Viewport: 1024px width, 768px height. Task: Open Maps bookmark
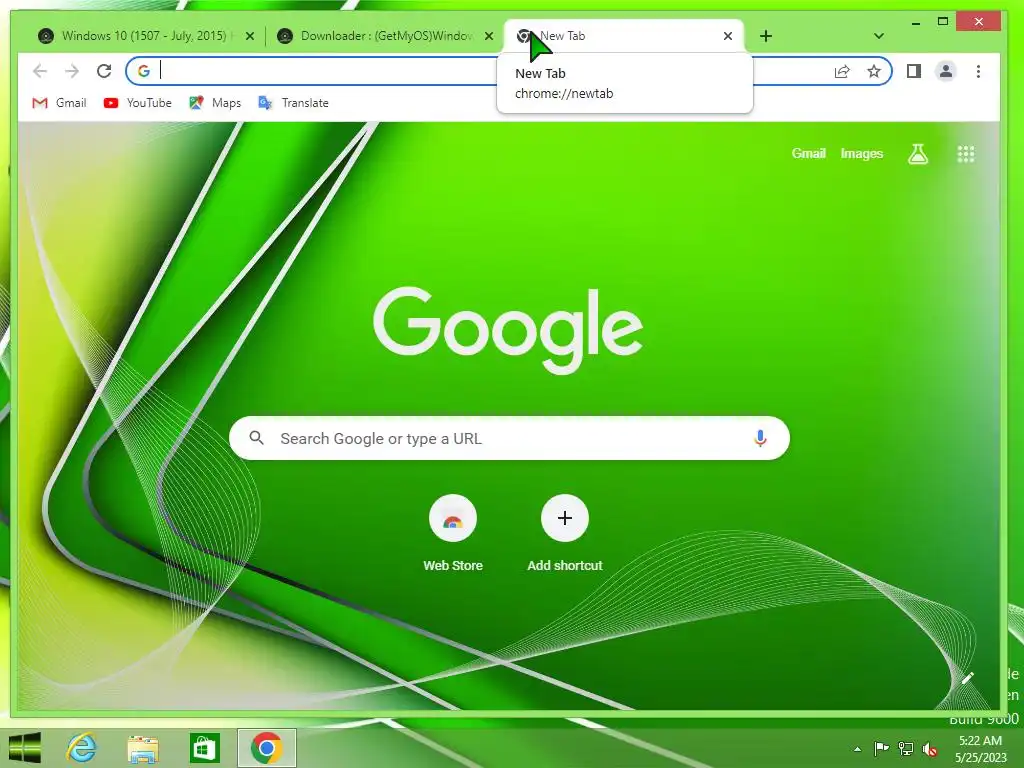[x=216, y=103]
